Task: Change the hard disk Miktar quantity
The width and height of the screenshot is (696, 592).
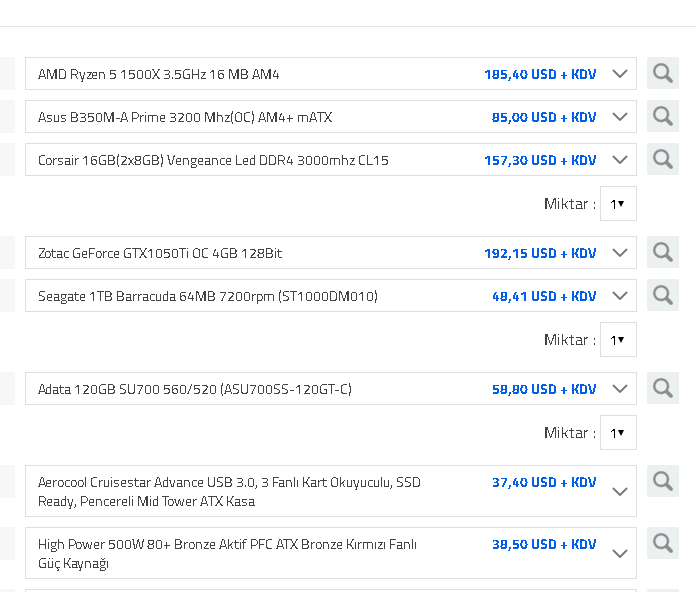Action: [x=618, y=340]
